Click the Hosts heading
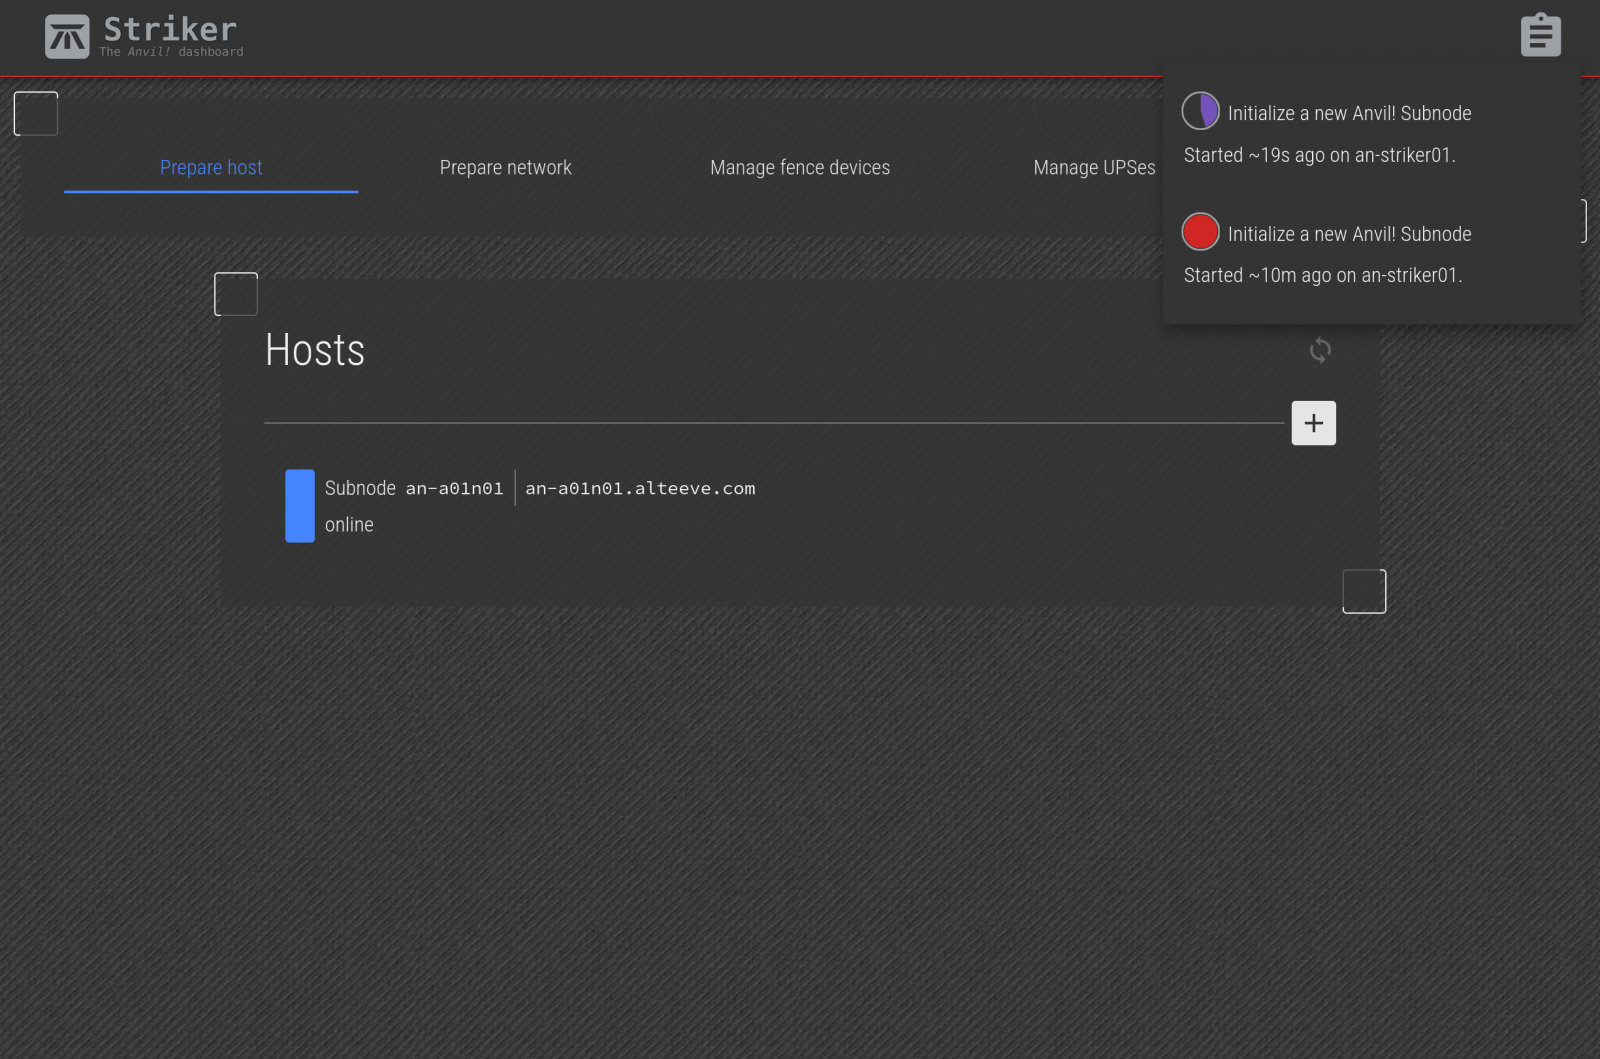 tap(315, 350)
